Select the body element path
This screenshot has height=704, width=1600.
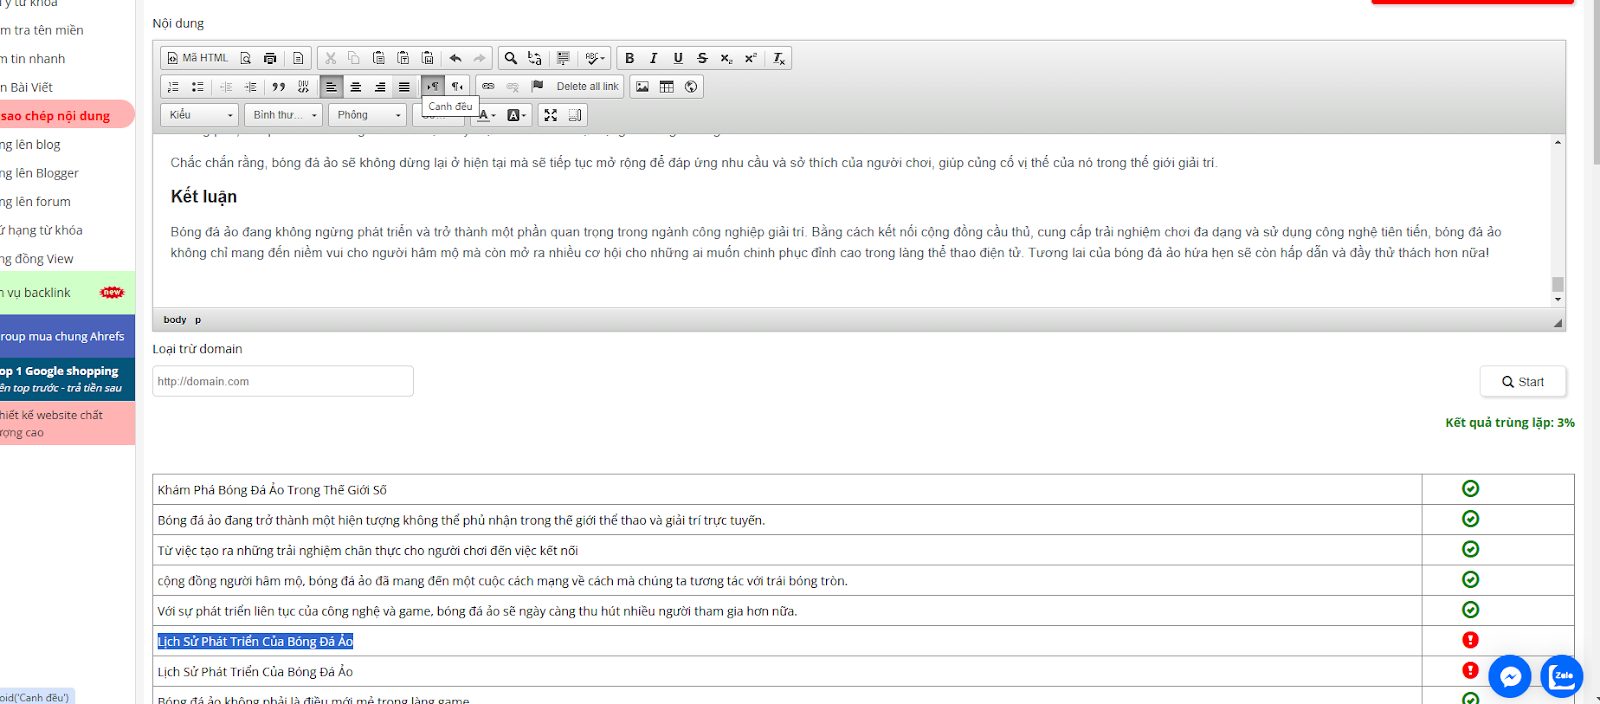(175, 320)
